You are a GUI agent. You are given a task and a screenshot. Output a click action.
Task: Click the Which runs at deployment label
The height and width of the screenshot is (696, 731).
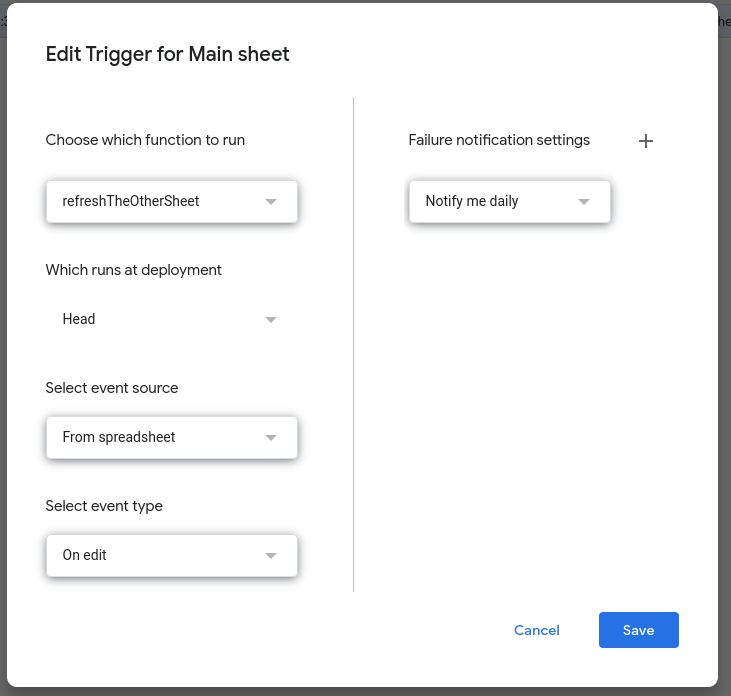(133, 270)
